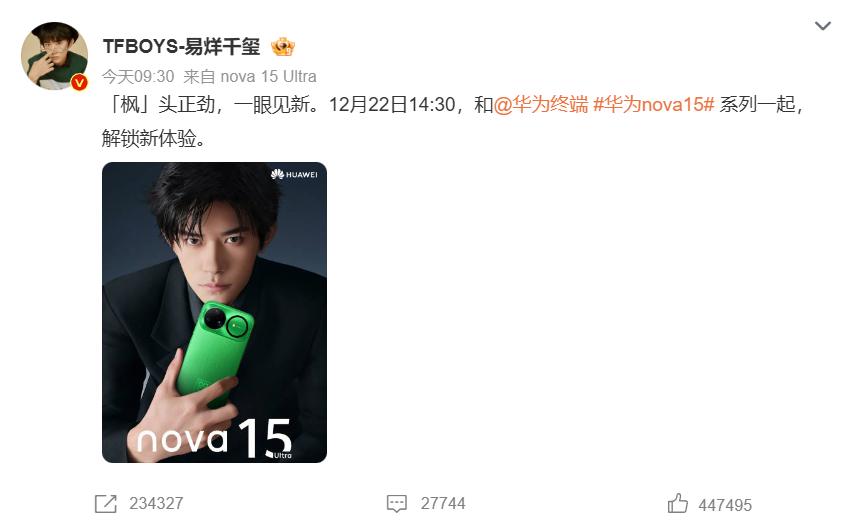The image size is (850, 524).
Task: View the repost count 234327
Action: coord(156,503)
